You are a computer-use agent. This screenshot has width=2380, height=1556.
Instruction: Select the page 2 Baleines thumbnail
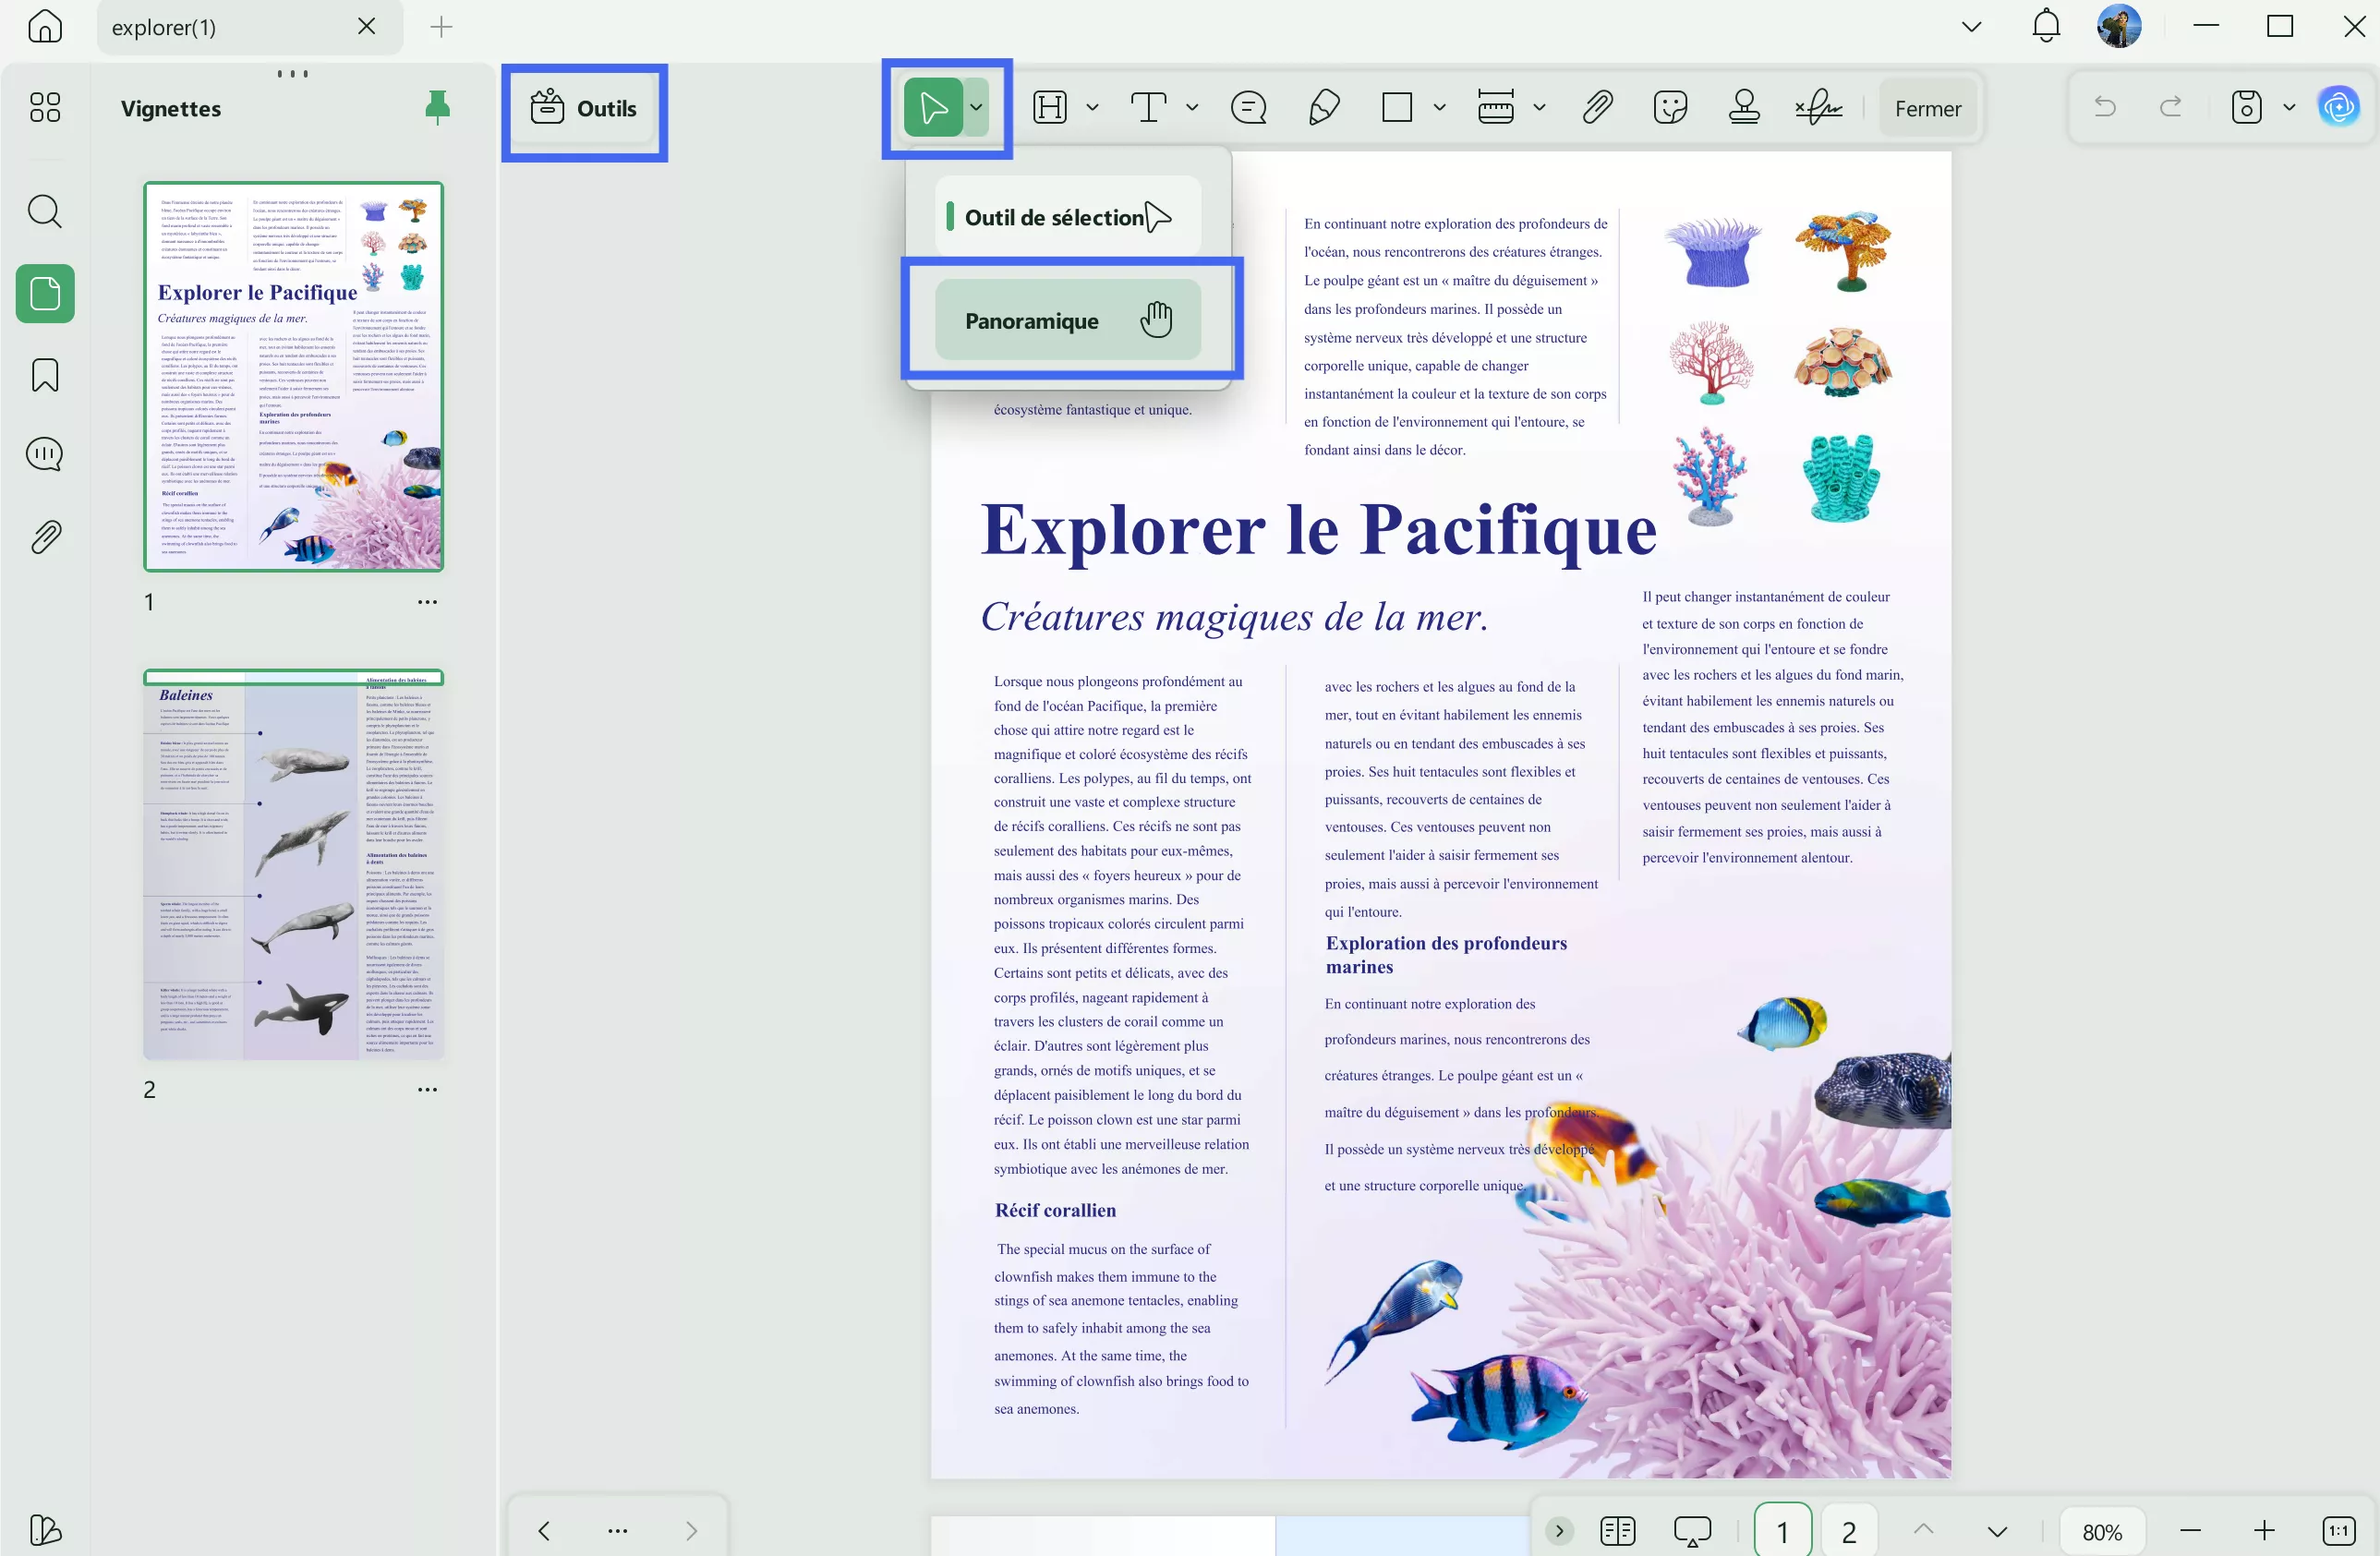tap(293, 866)
